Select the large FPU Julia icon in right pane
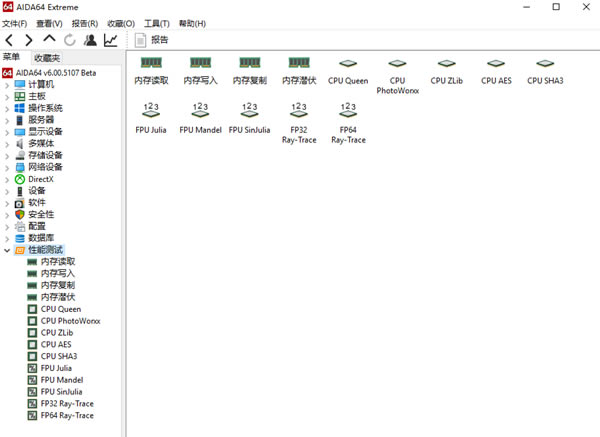 151,118
